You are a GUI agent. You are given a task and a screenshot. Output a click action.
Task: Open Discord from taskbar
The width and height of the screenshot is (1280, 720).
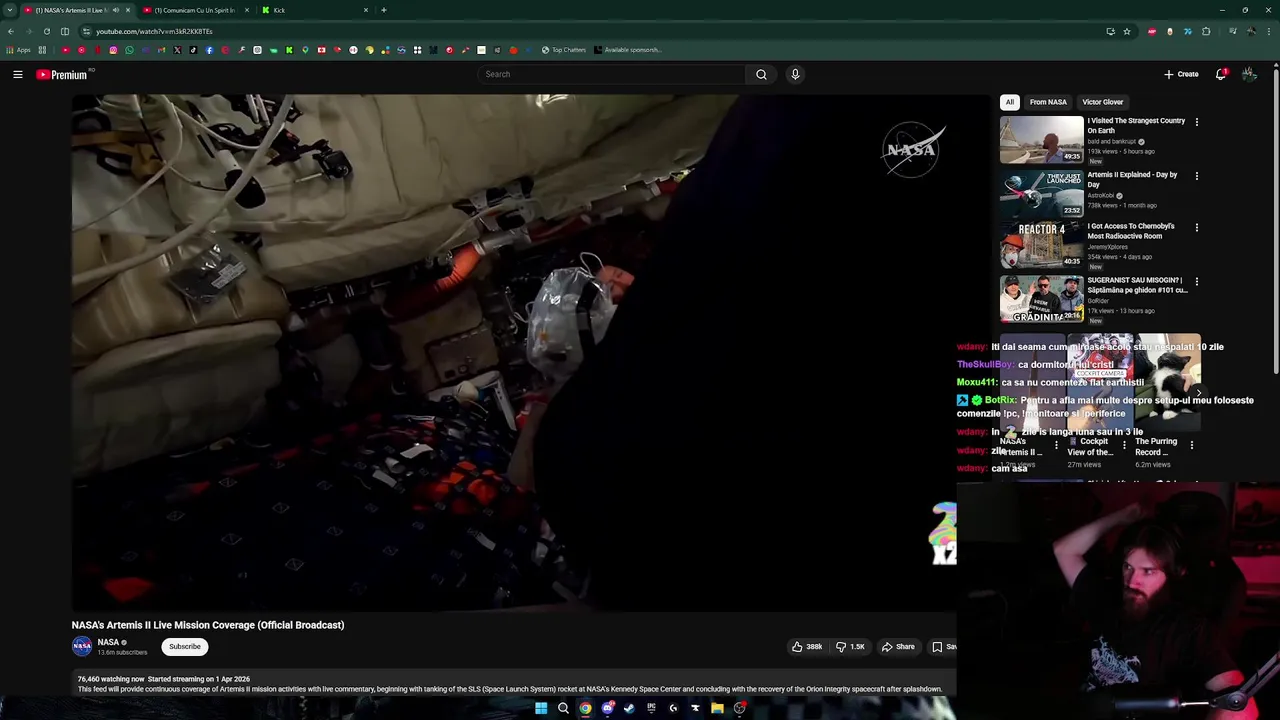(607, 708)
